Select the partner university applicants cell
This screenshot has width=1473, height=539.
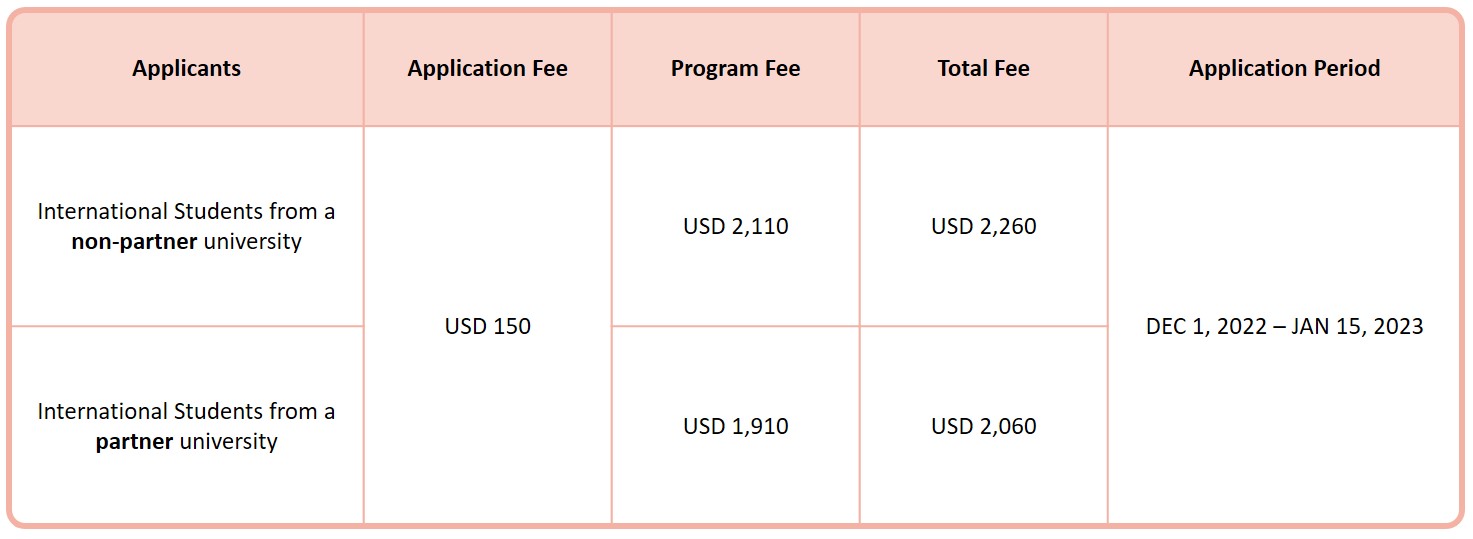click(186, 425)
